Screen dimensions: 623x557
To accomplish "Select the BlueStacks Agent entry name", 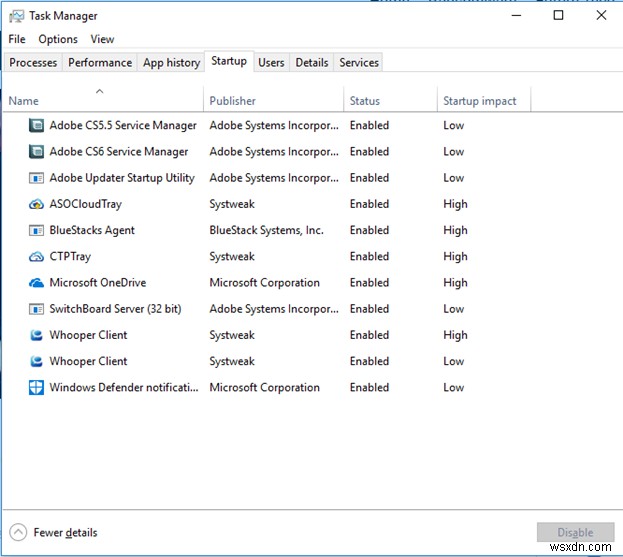I will 92,230.
